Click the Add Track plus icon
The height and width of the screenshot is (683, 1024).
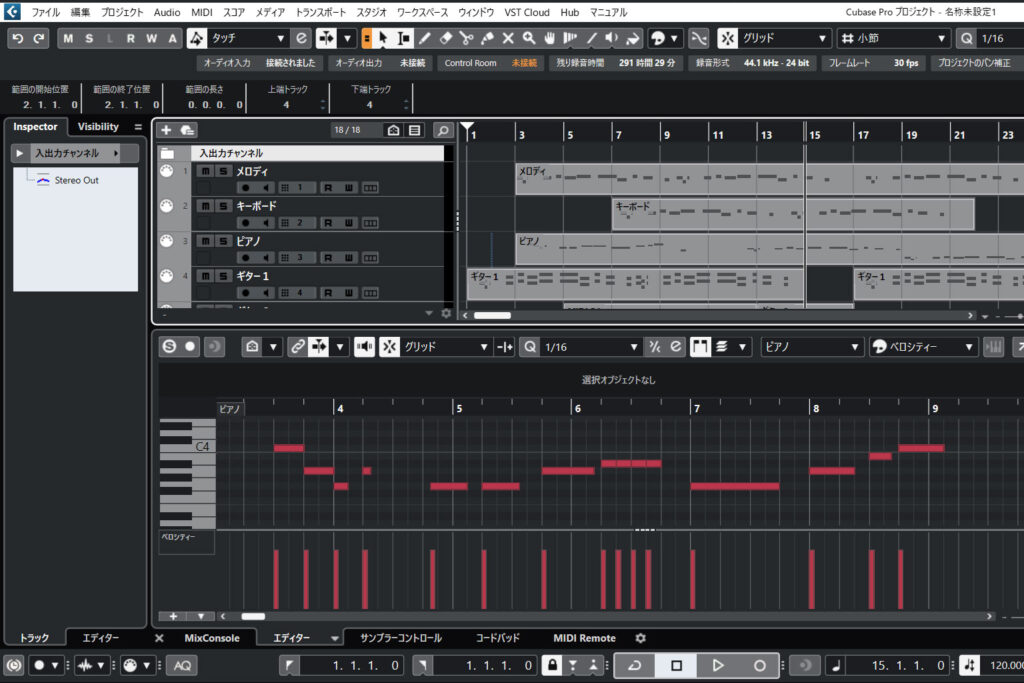[x=166, y=130]
